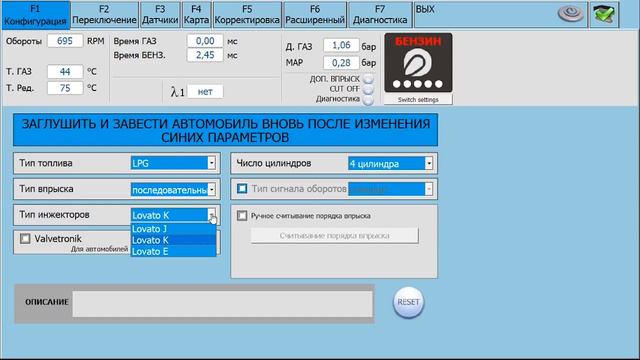The height and width of the screenshot is (360, 640).
Task: Choose Lovato K in the open list
Action: coord(173,240)
